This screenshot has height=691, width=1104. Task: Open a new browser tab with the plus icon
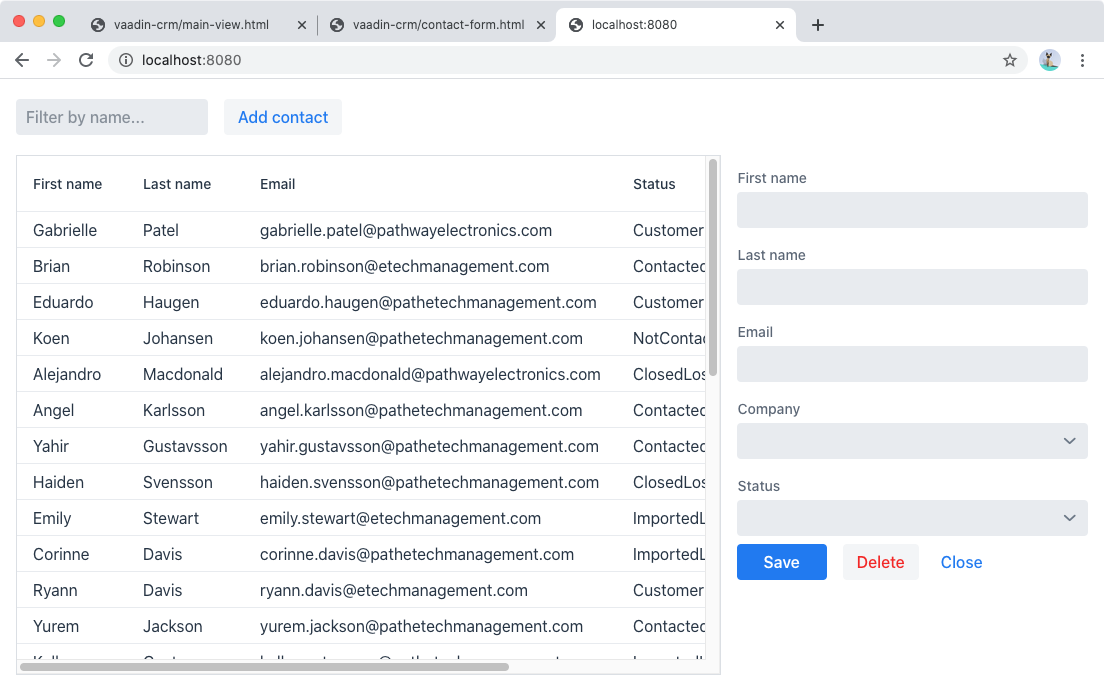[818, 25]
